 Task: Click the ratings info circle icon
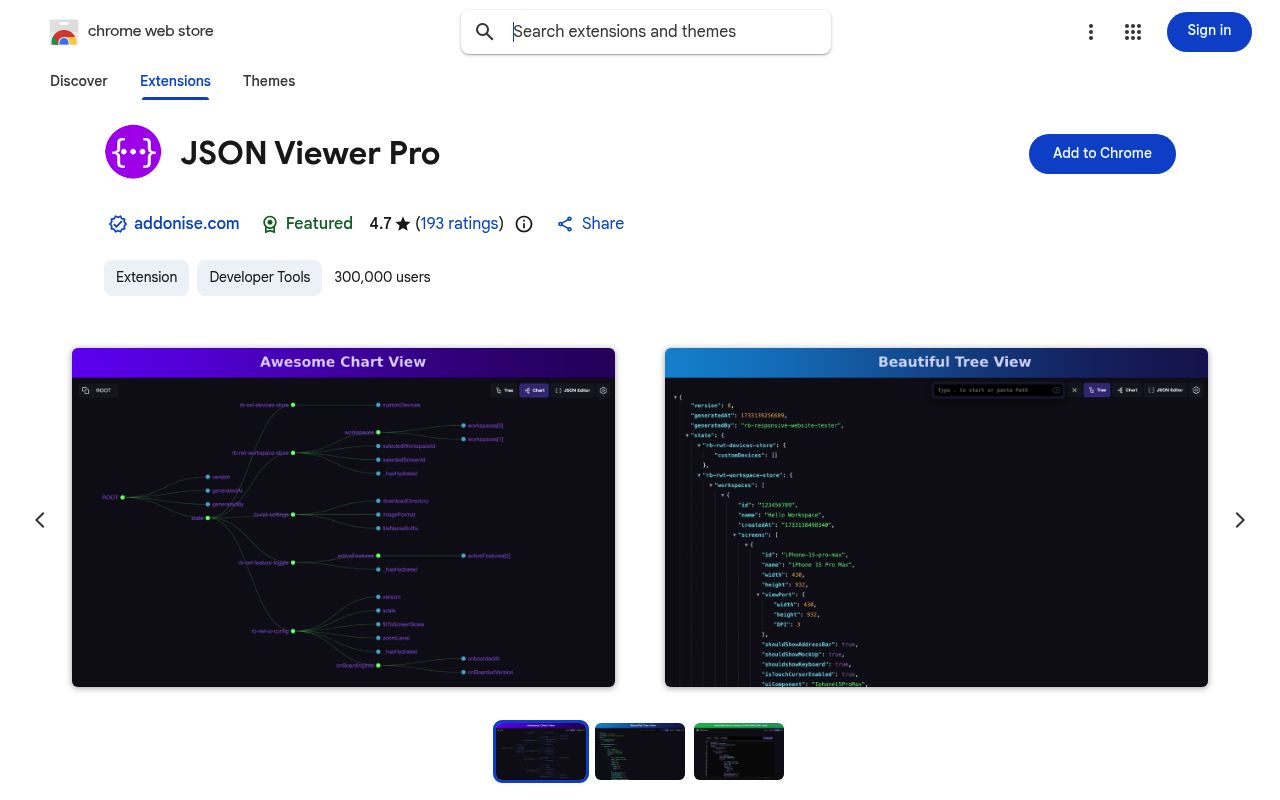(524, 224)
